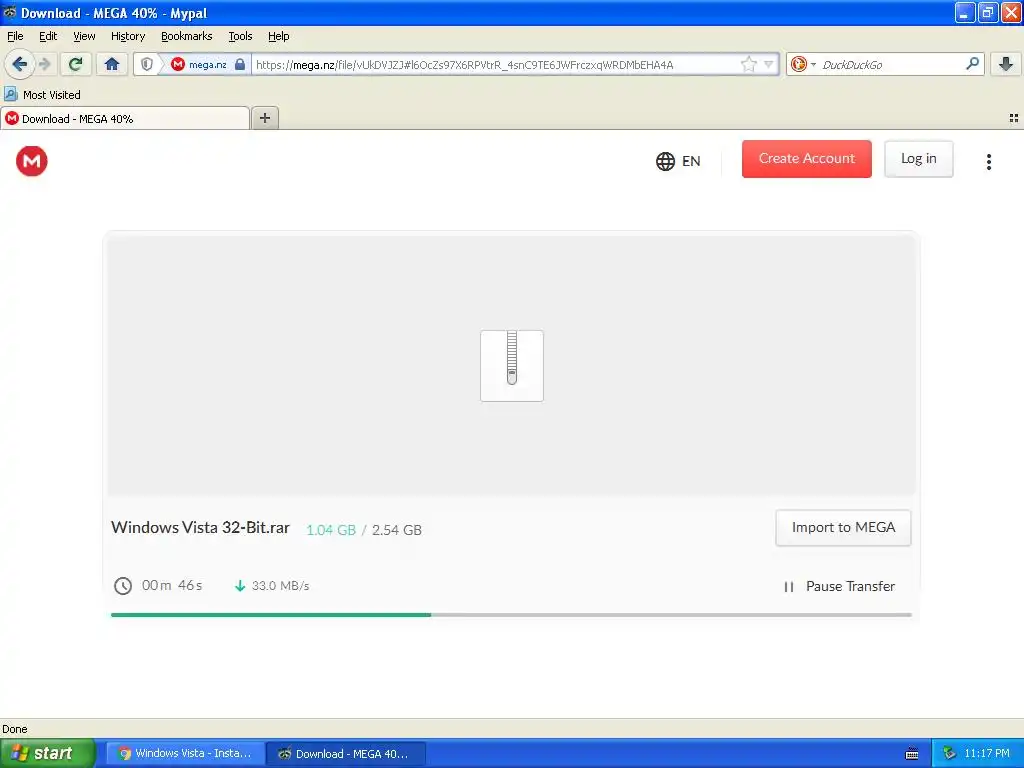Open a new tab with plus button

(264, 118)
